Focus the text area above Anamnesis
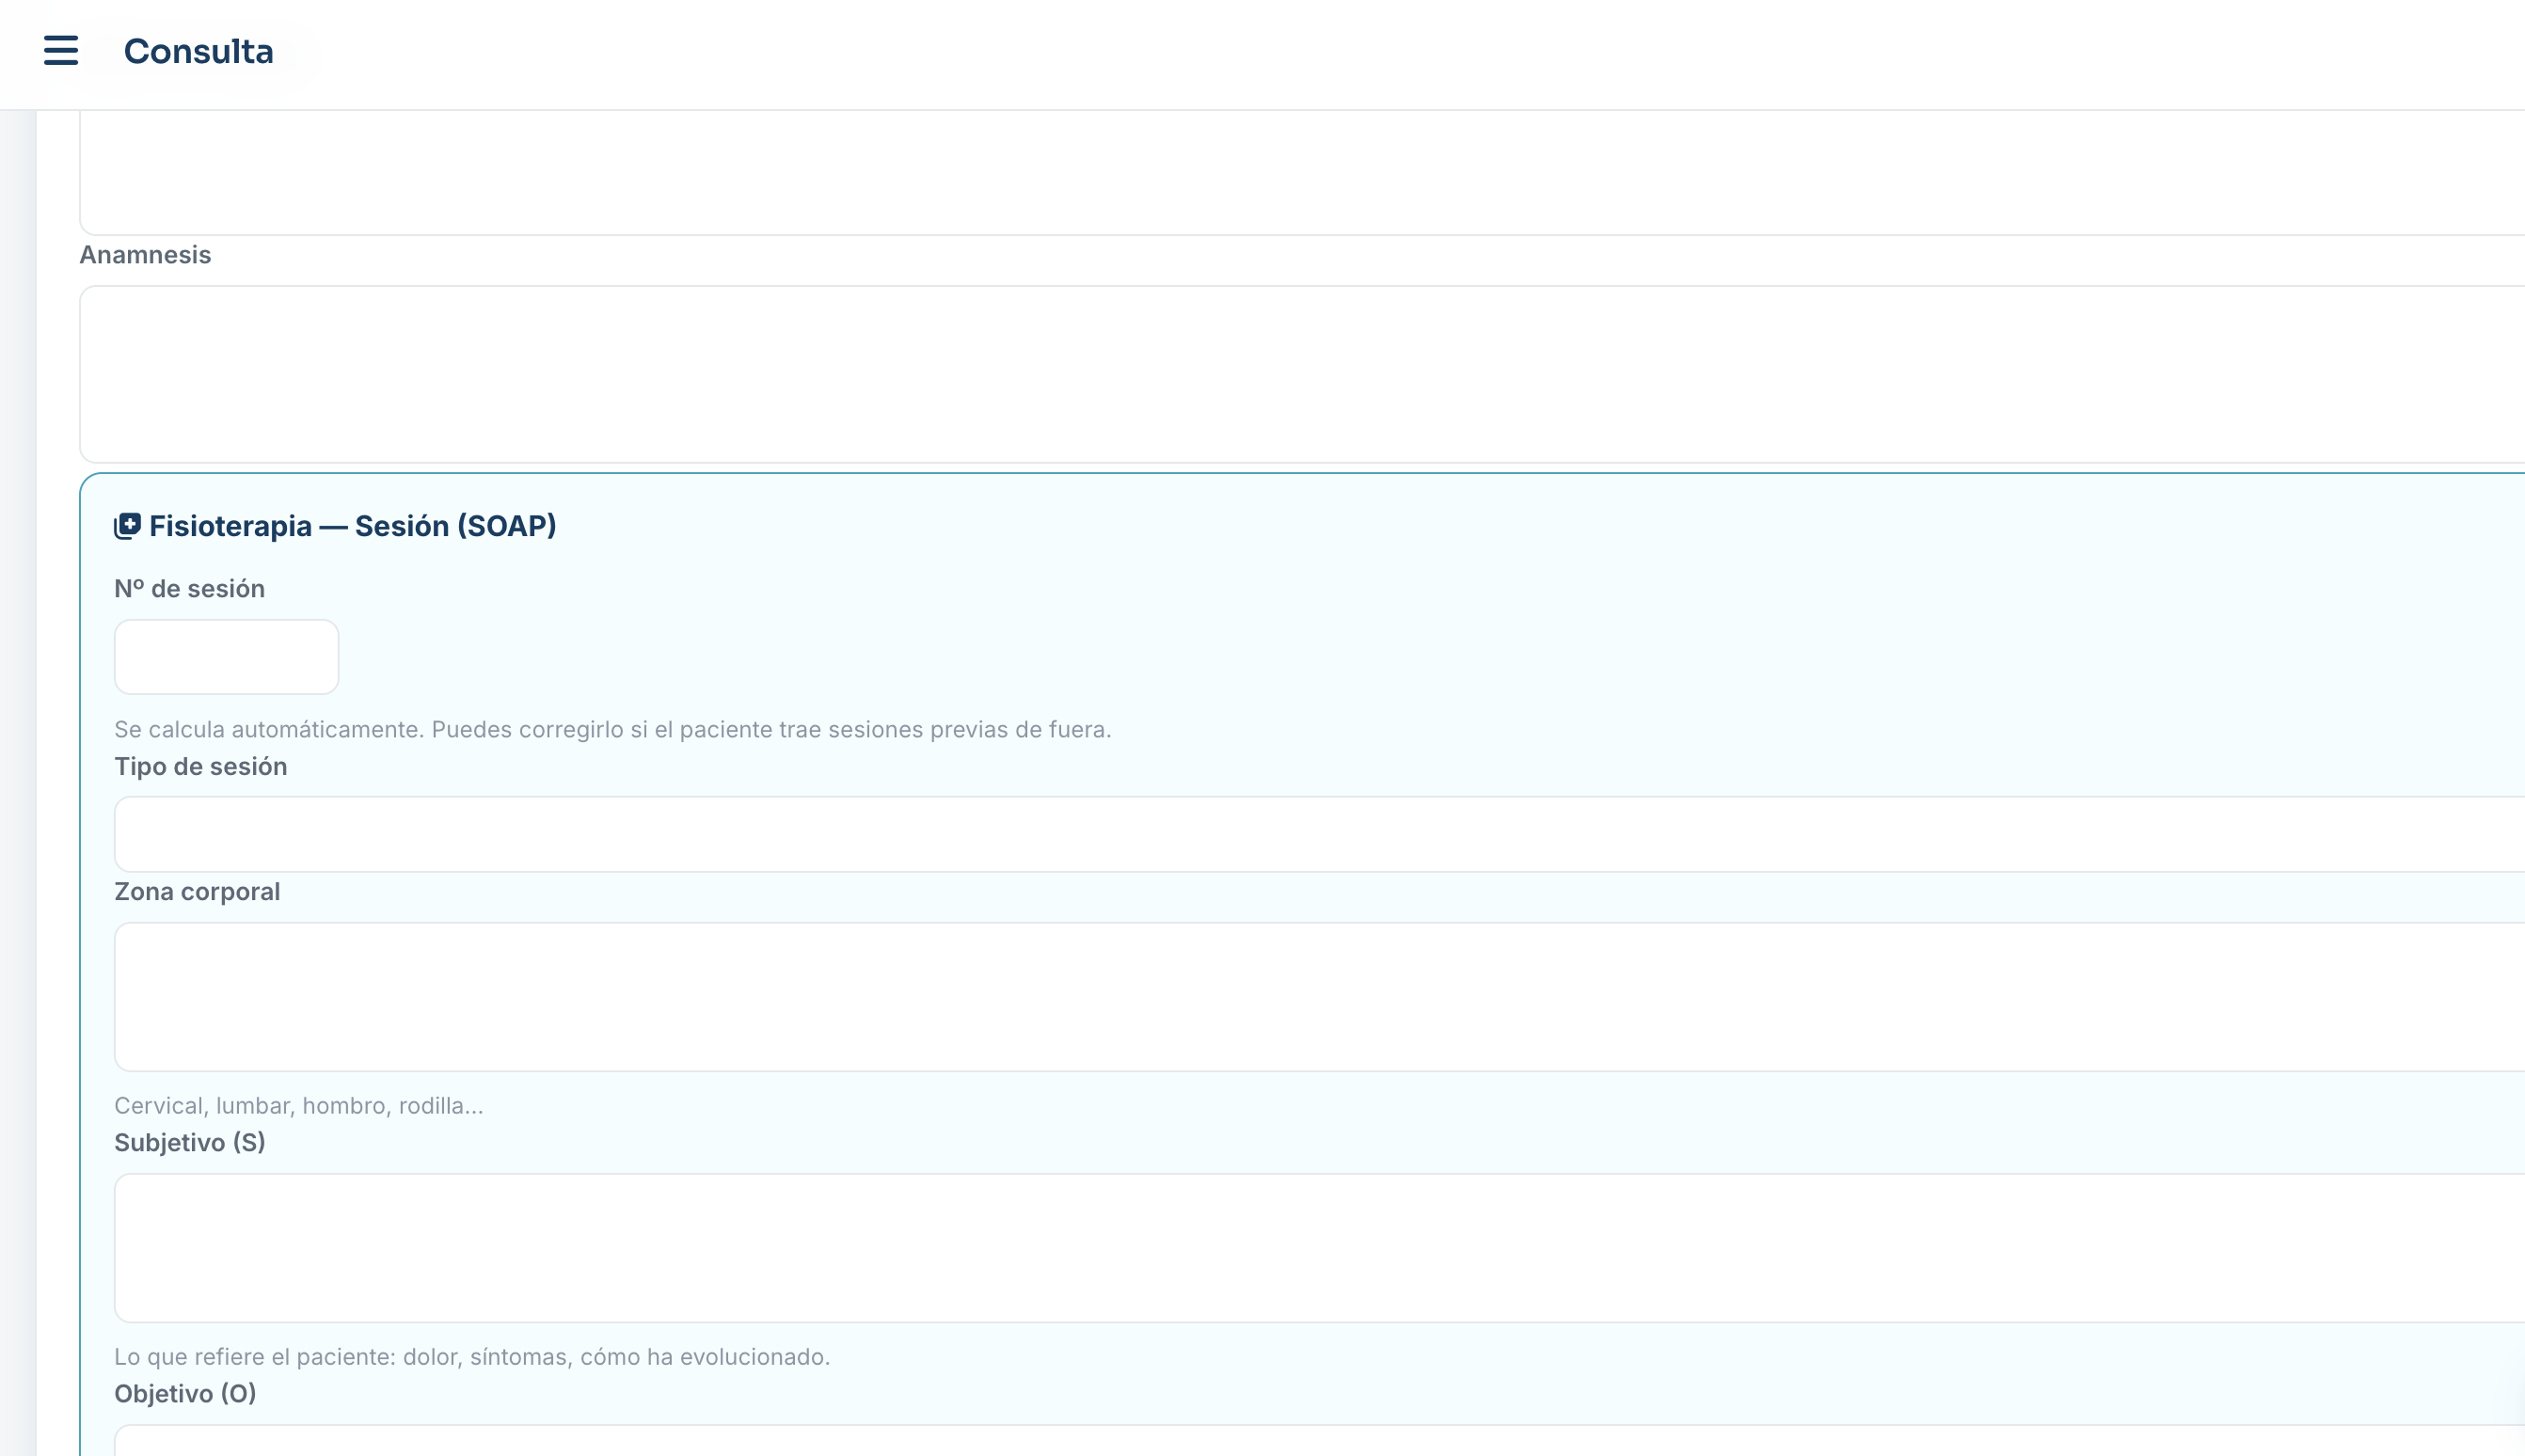 point(1302,173)
